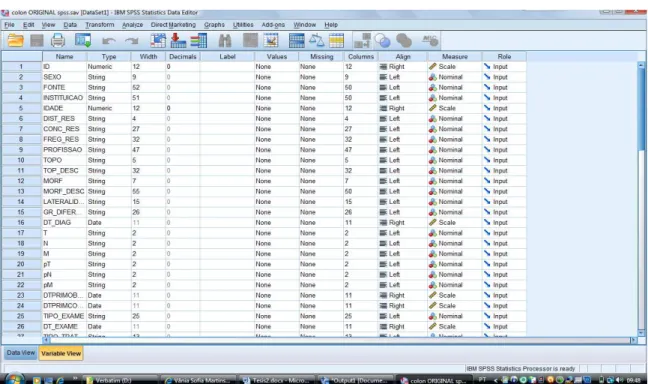Click the Input role cell for MORF
648x384 pixels.
(x=504, y=181)
